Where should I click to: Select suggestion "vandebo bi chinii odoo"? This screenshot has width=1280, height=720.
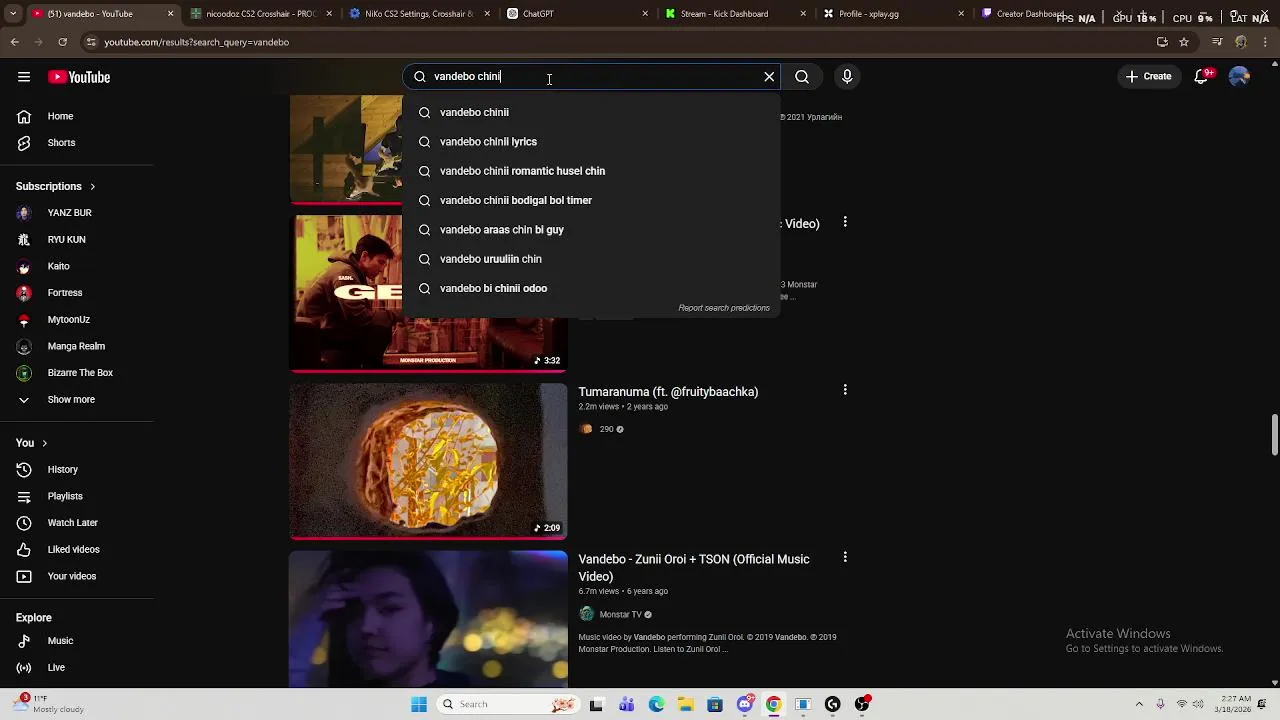click(x=591, y=288)
